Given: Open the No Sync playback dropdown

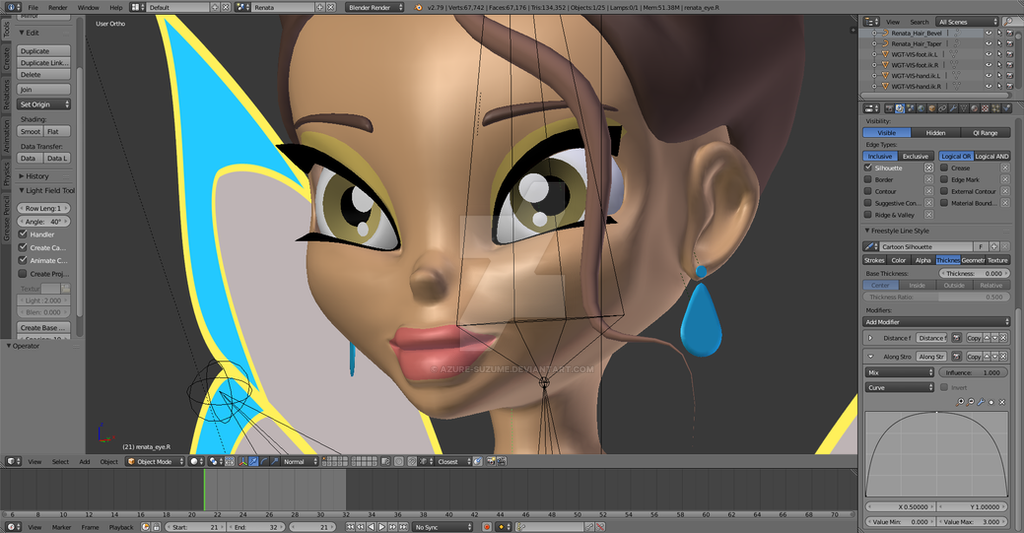Looking at the screenshot, I should tap(442, 526).
